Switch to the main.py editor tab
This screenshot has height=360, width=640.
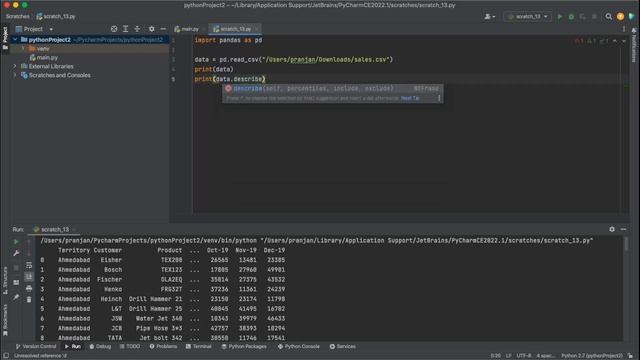[x=187, y=29]
